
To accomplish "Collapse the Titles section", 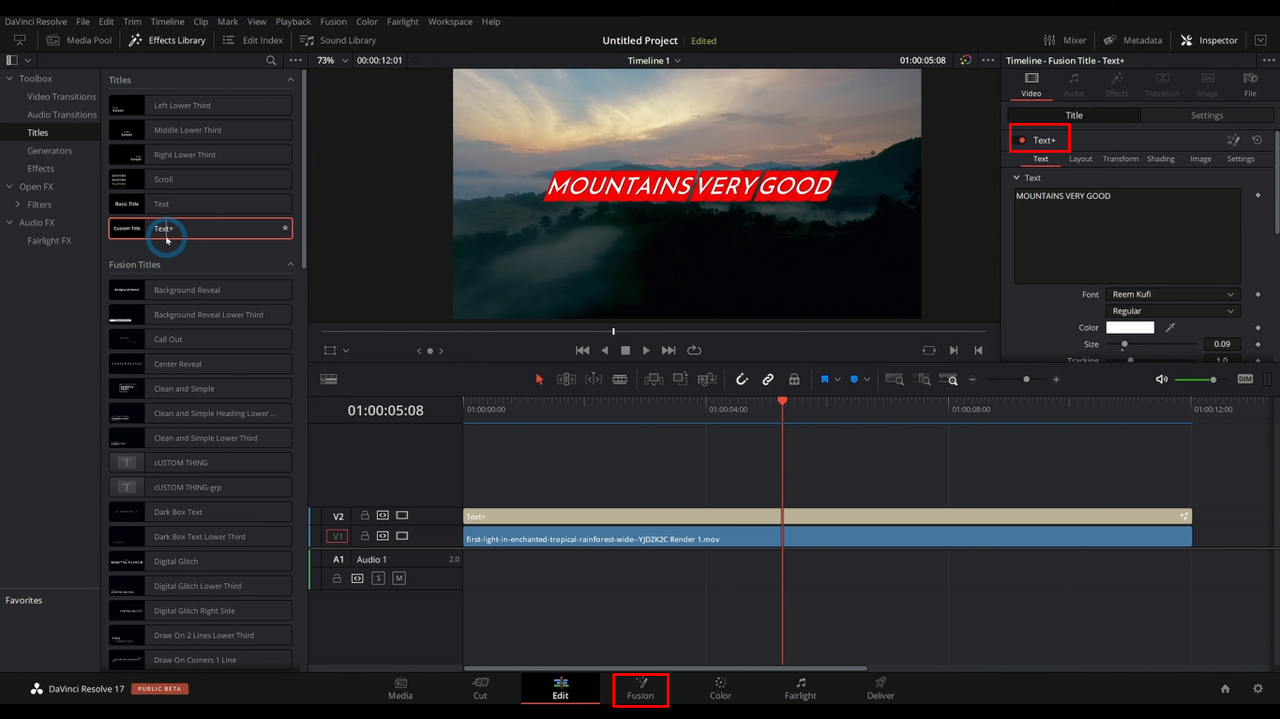I will pos(291,79).
